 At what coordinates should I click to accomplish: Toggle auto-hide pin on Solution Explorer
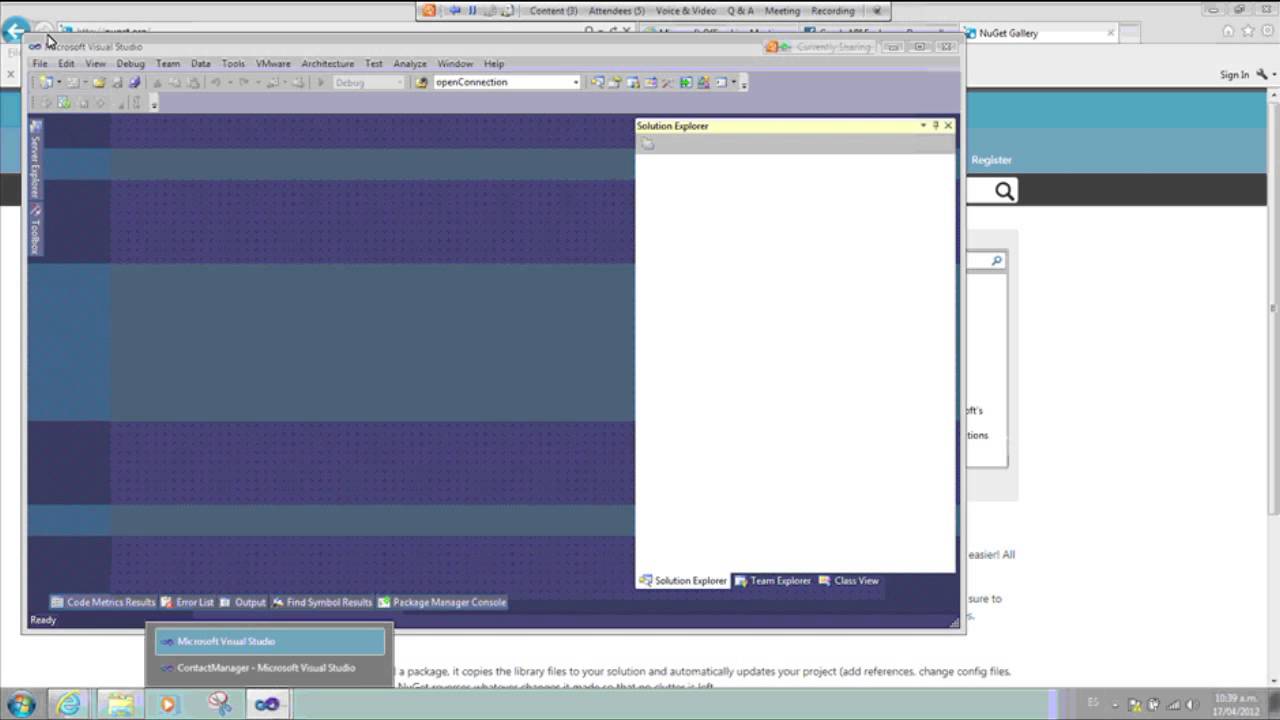[936, 126]
